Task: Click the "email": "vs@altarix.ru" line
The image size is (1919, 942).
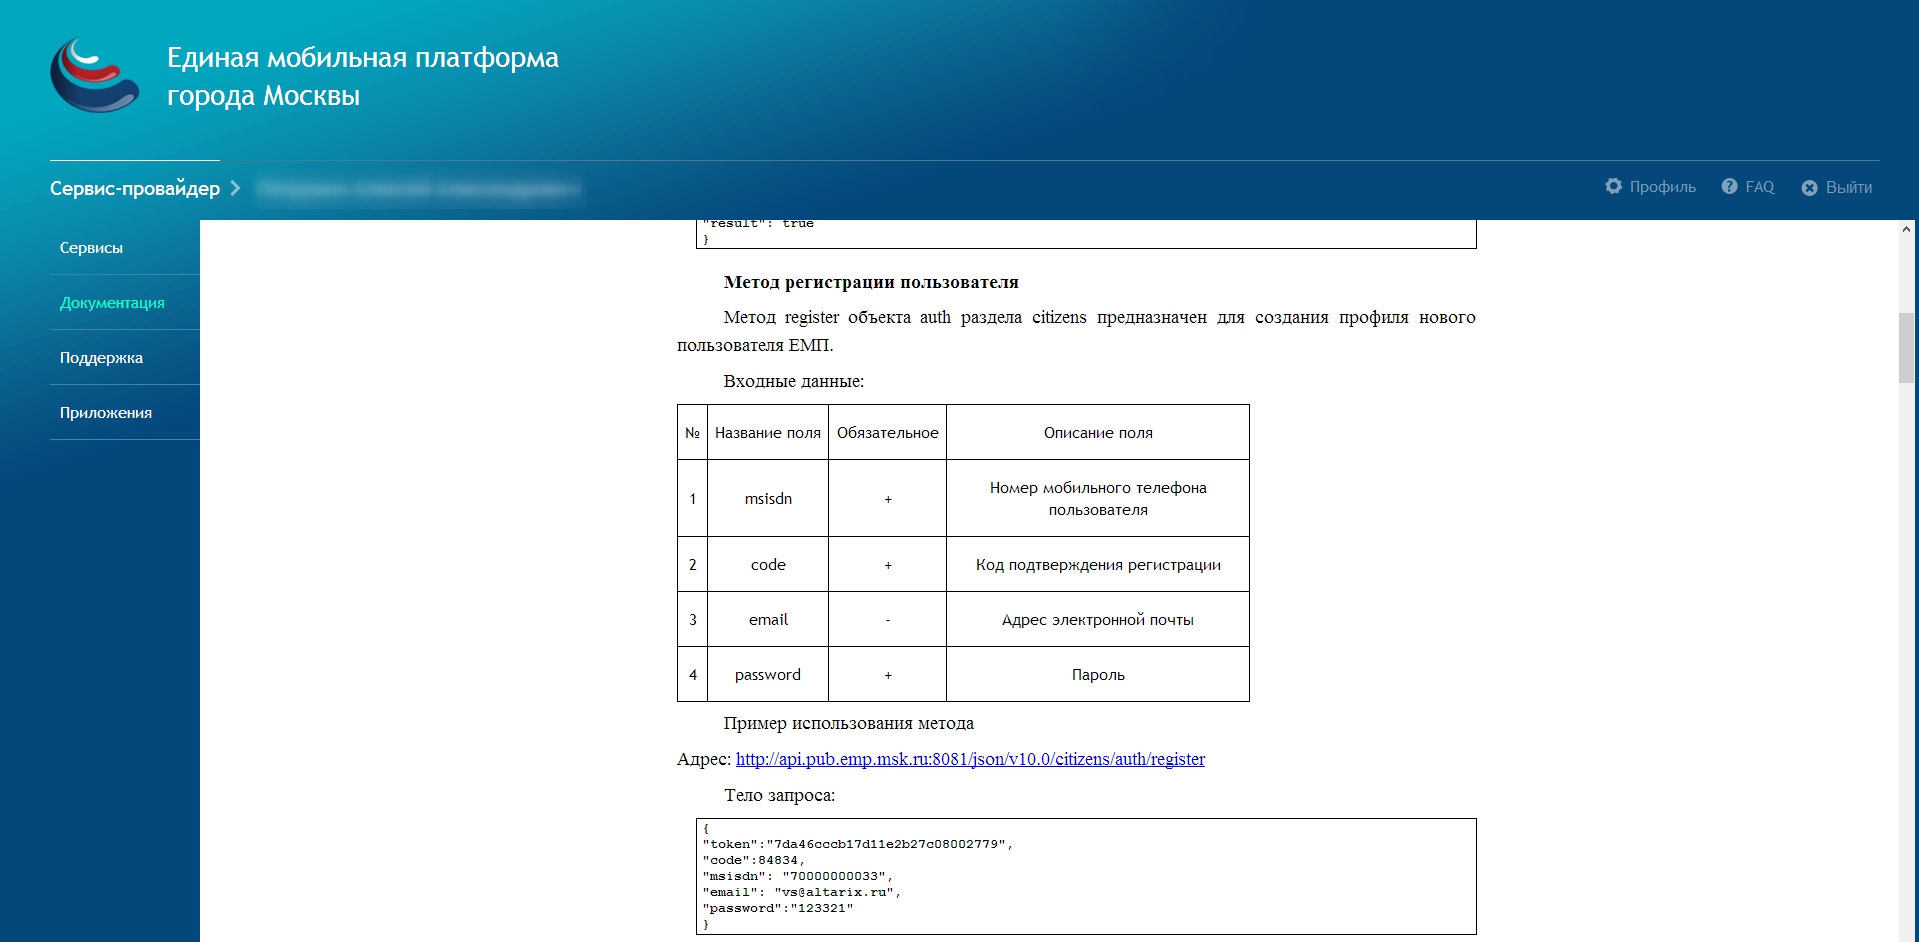Action: click(x=802, y=892)
